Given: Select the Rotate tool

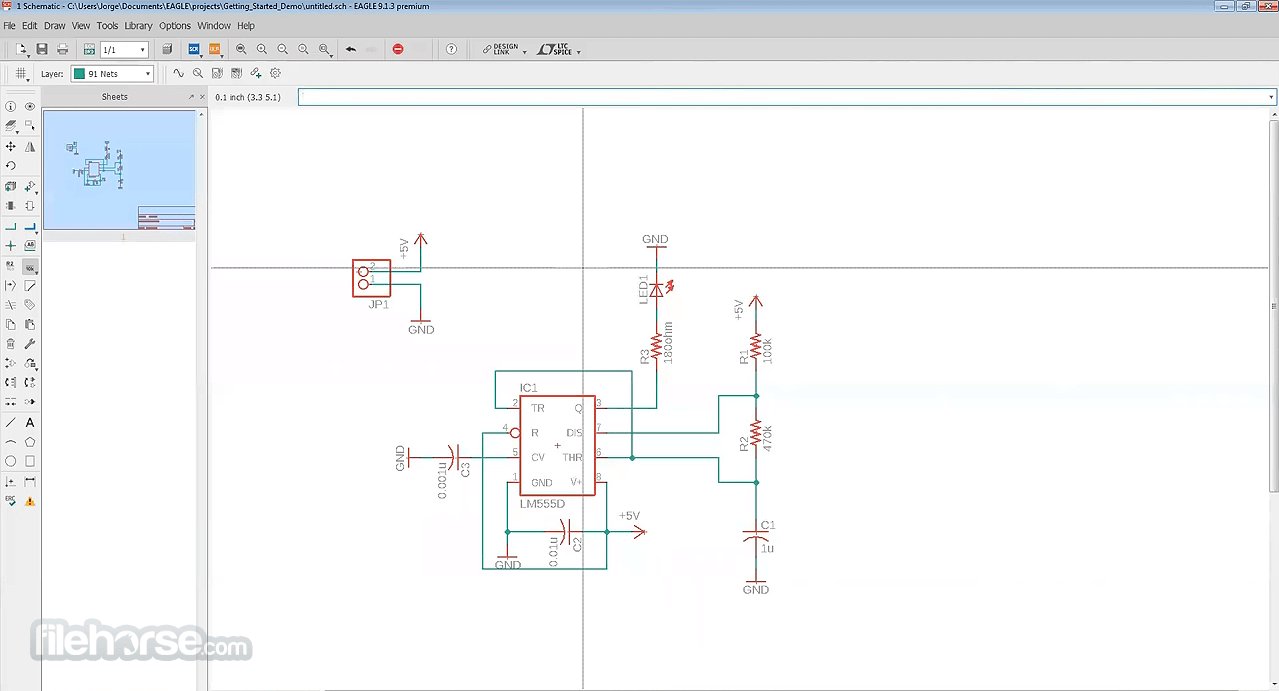Looking at the screenshot, I should pos(11,166).
